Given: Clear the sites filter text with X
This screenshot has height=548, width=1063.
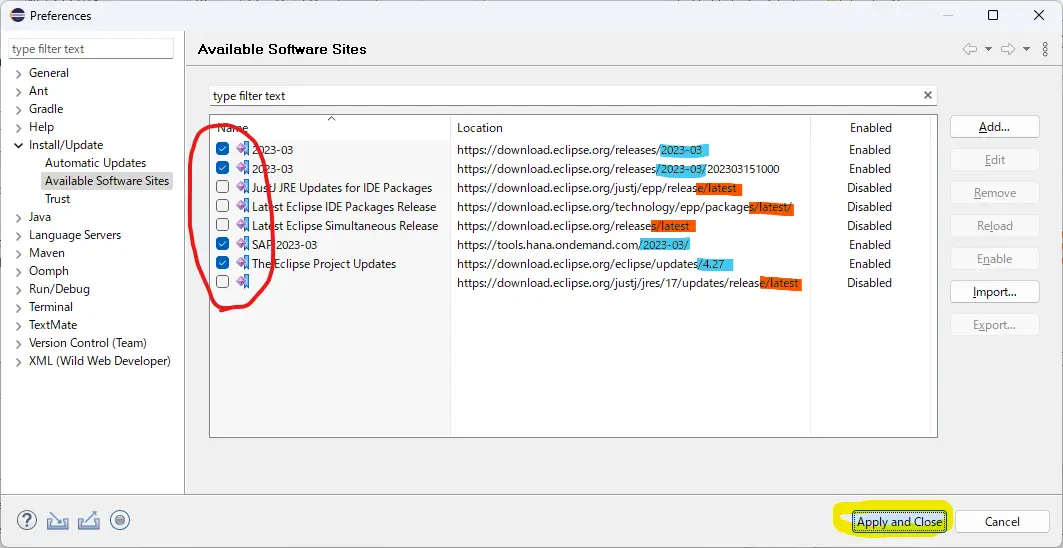Looking at the screenshot, I should 927,96.
